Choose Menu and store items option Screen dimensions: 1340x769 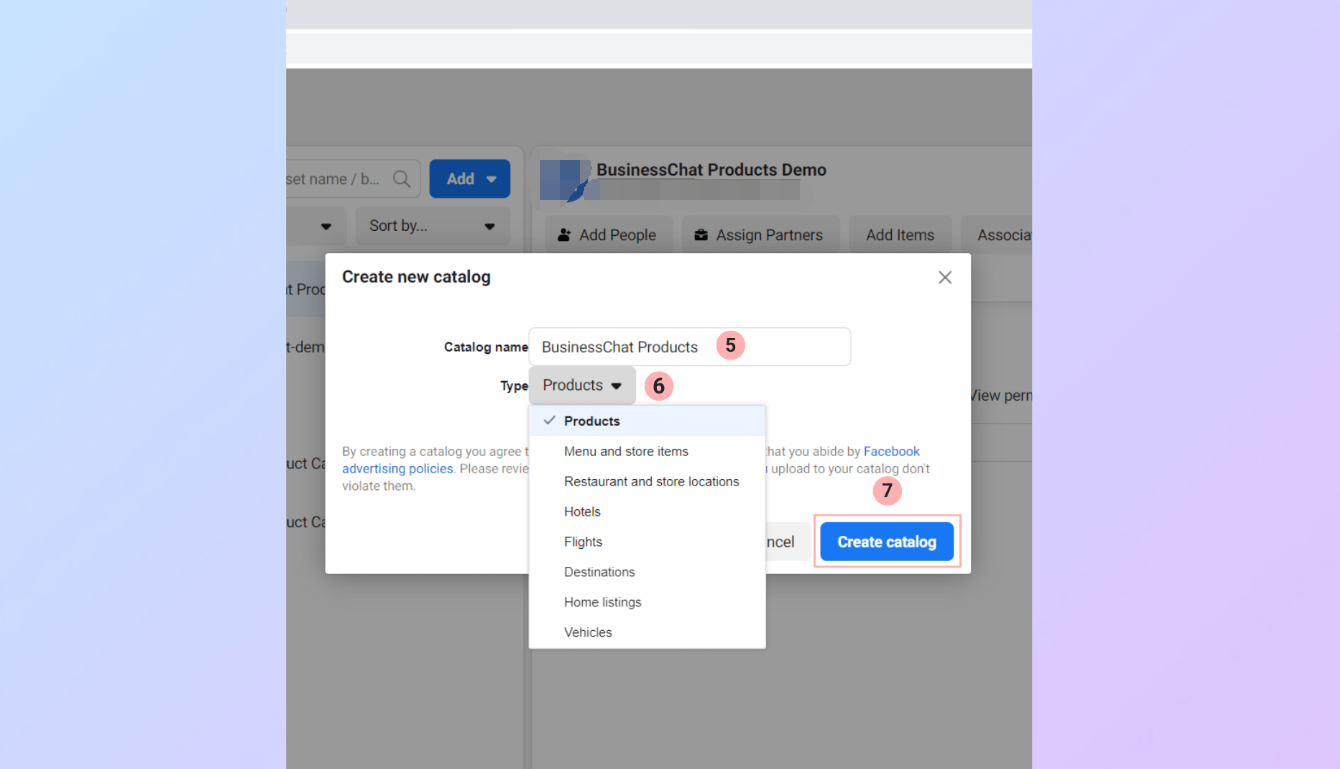(647, 451)
